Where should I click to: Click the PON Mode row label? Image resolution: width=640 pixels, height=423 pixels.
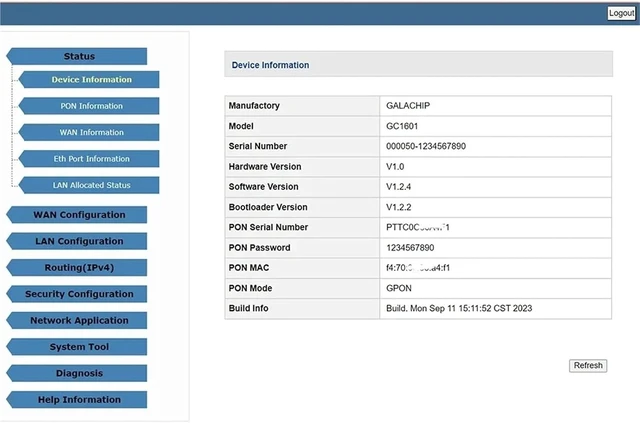coord(250,288)
